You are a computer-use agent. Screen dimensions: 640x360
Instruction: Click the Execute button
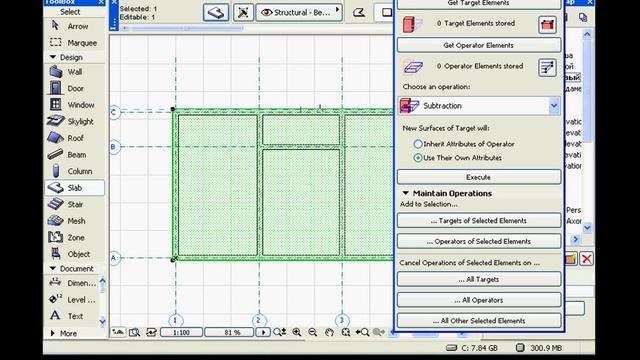pyautogui.click(x=478, y=177)
